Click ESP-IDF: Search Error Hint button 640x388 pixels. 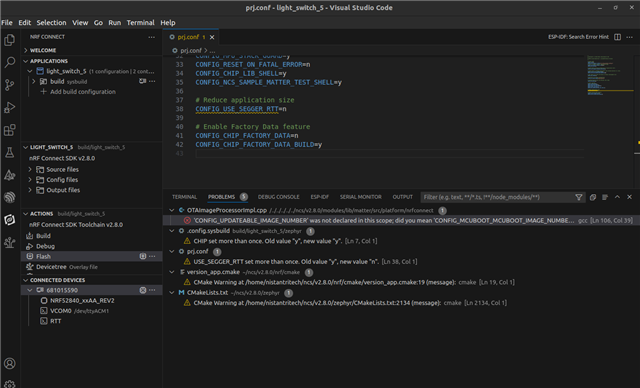pos(578,37)
